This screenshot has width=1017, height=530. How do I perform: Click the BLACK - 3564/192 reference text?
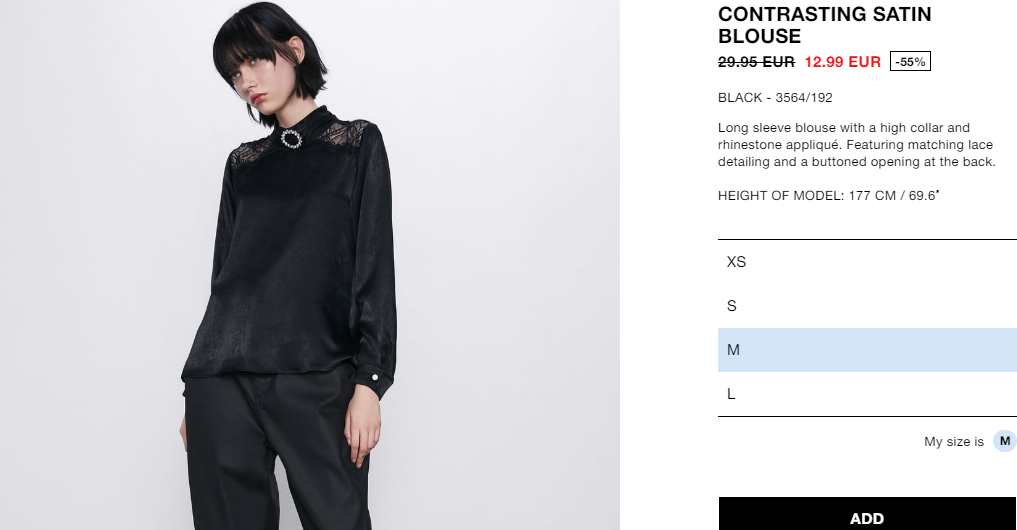click(x=775, y=98)
